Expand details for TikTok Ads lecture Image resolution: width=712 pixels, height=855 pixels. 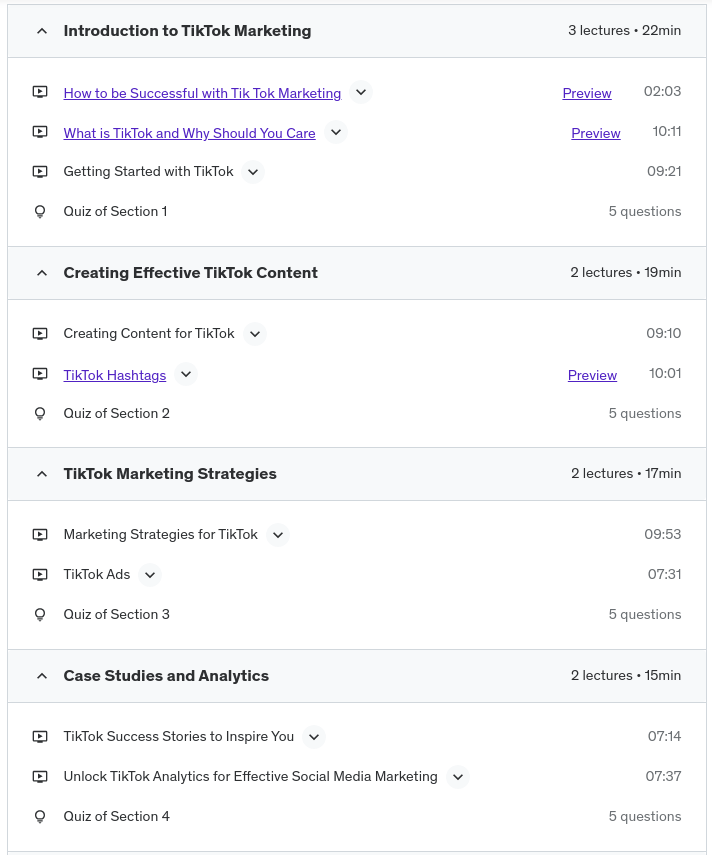[x=149, y=575]
